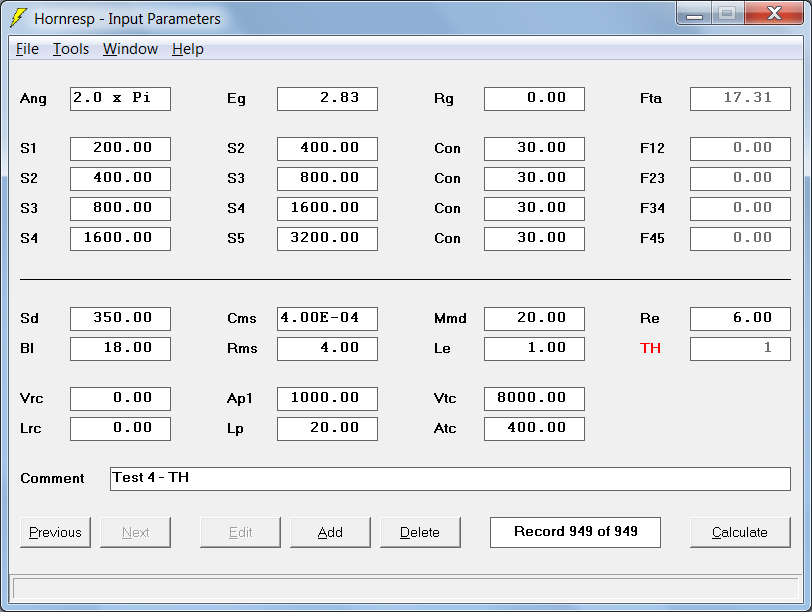Click the greyed-out Next button

(135, 532)
